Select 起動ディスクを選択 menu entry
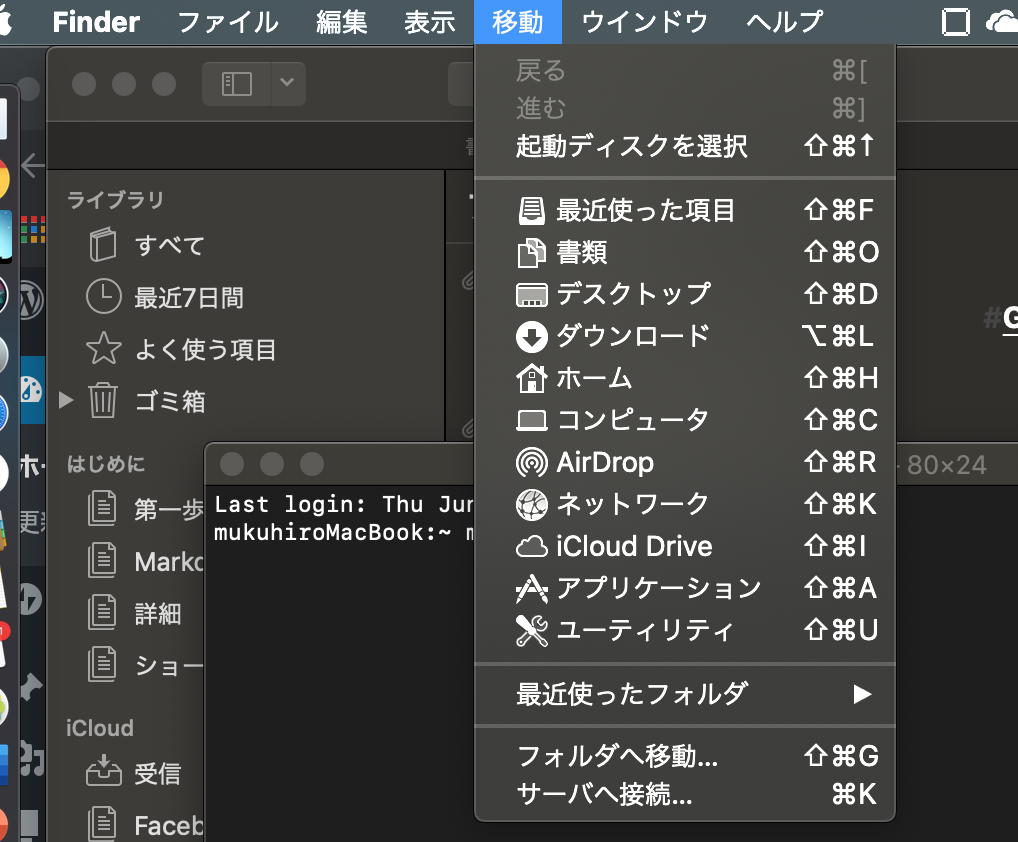The height and width of the screenshot is (842, 1018). [685, 146]
